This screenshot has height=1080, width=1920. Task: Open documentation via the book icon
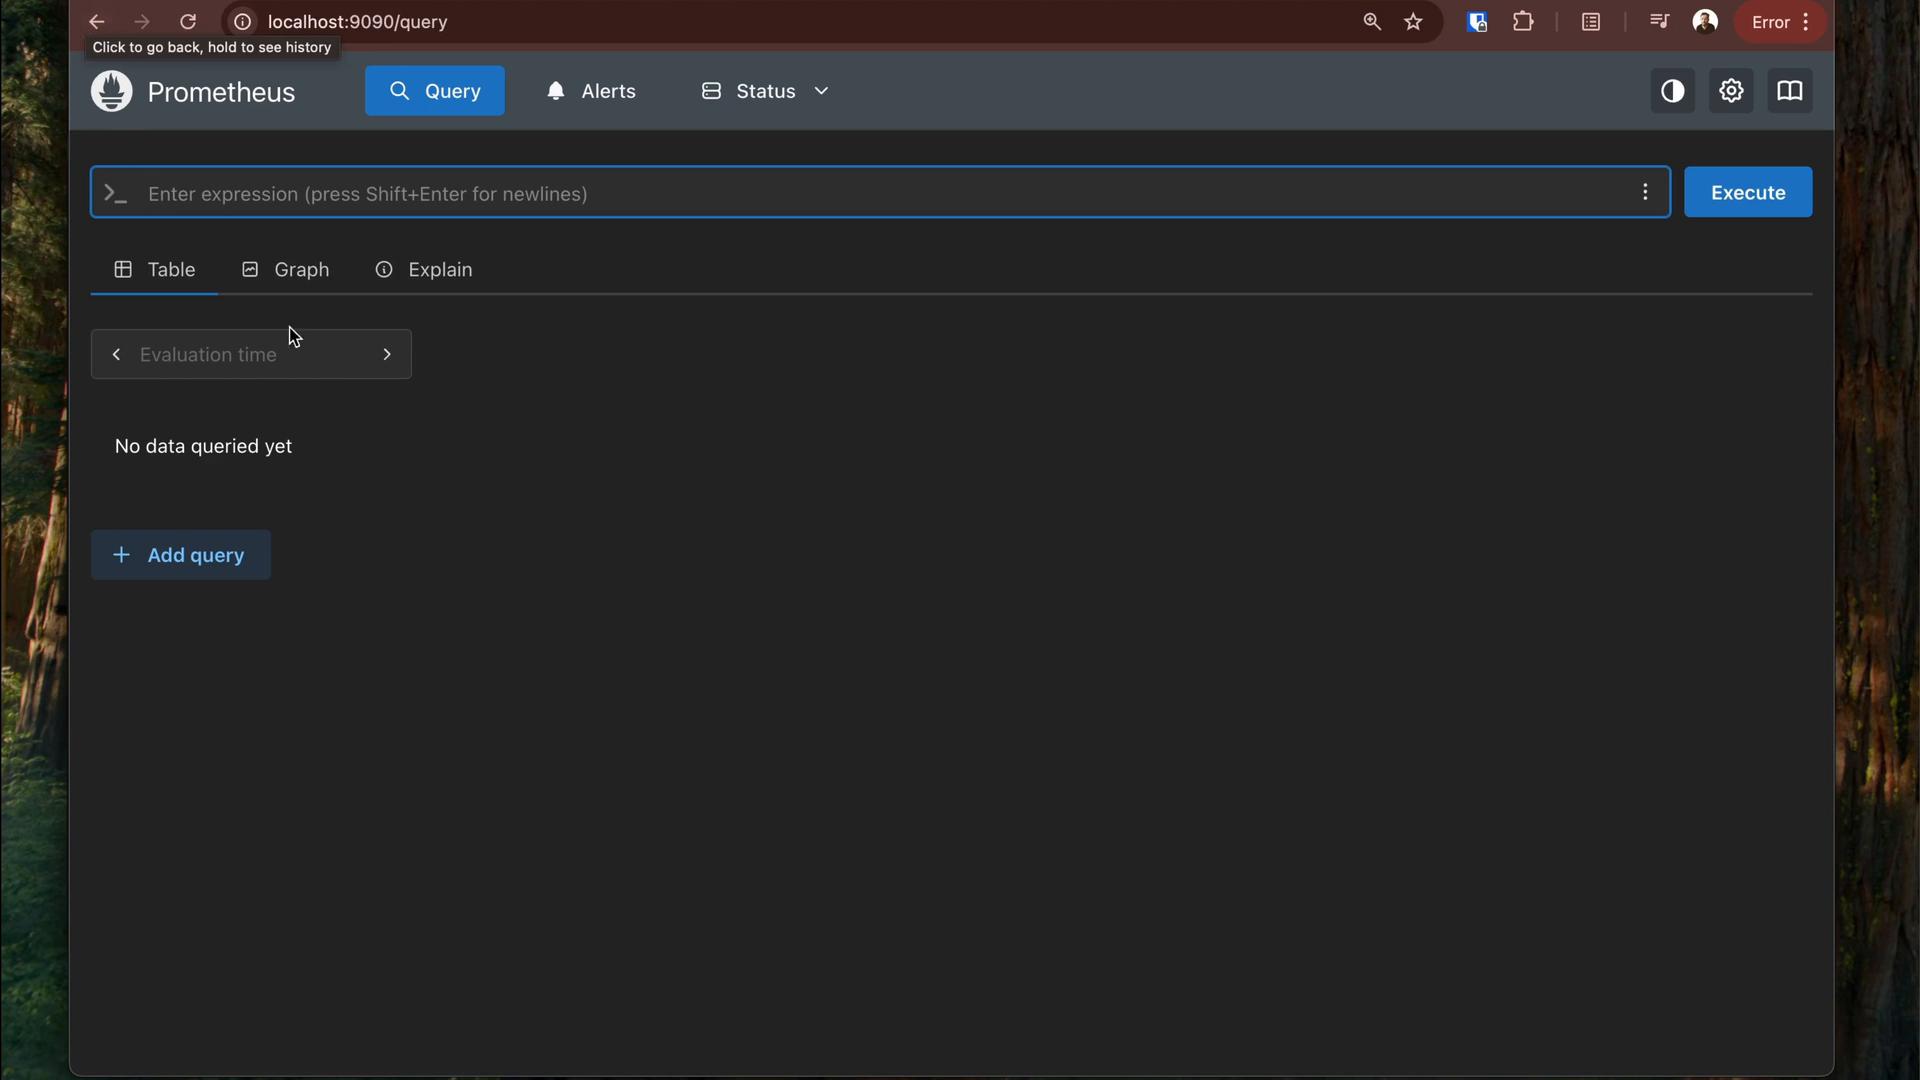coord(1789,91)
